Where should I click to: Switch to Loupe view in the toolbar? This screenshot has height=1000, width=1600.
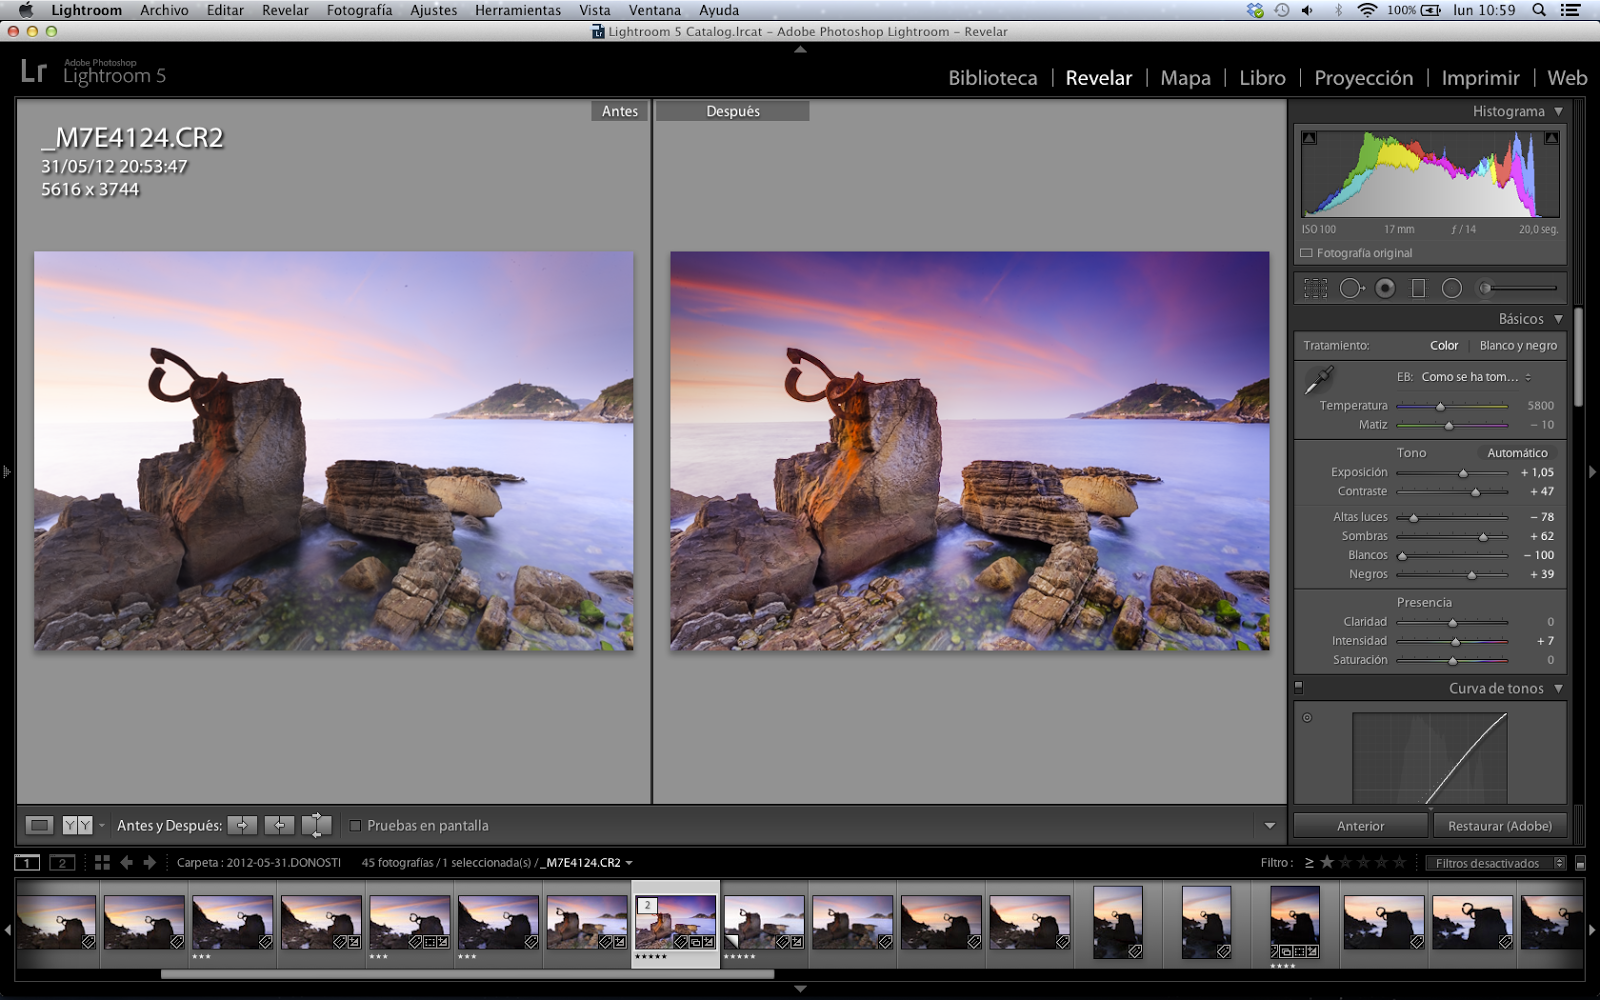click(x=38, y=825)
